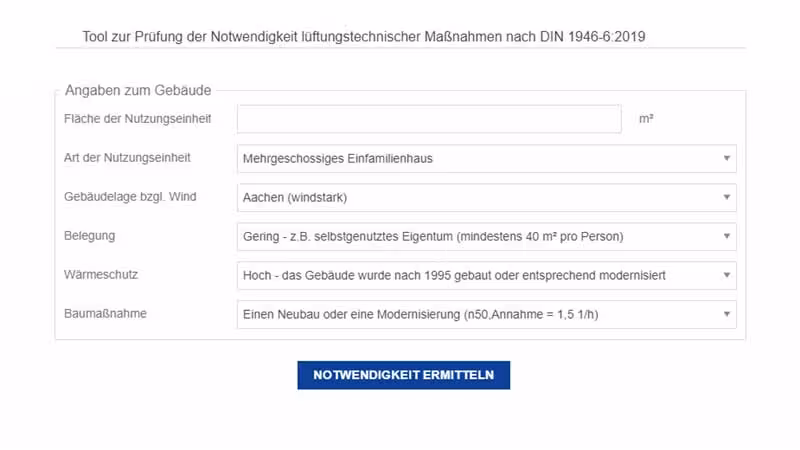Click the Art der Nutzungseinheit label
The image size is (800, 450).
(x=127, y=158)
